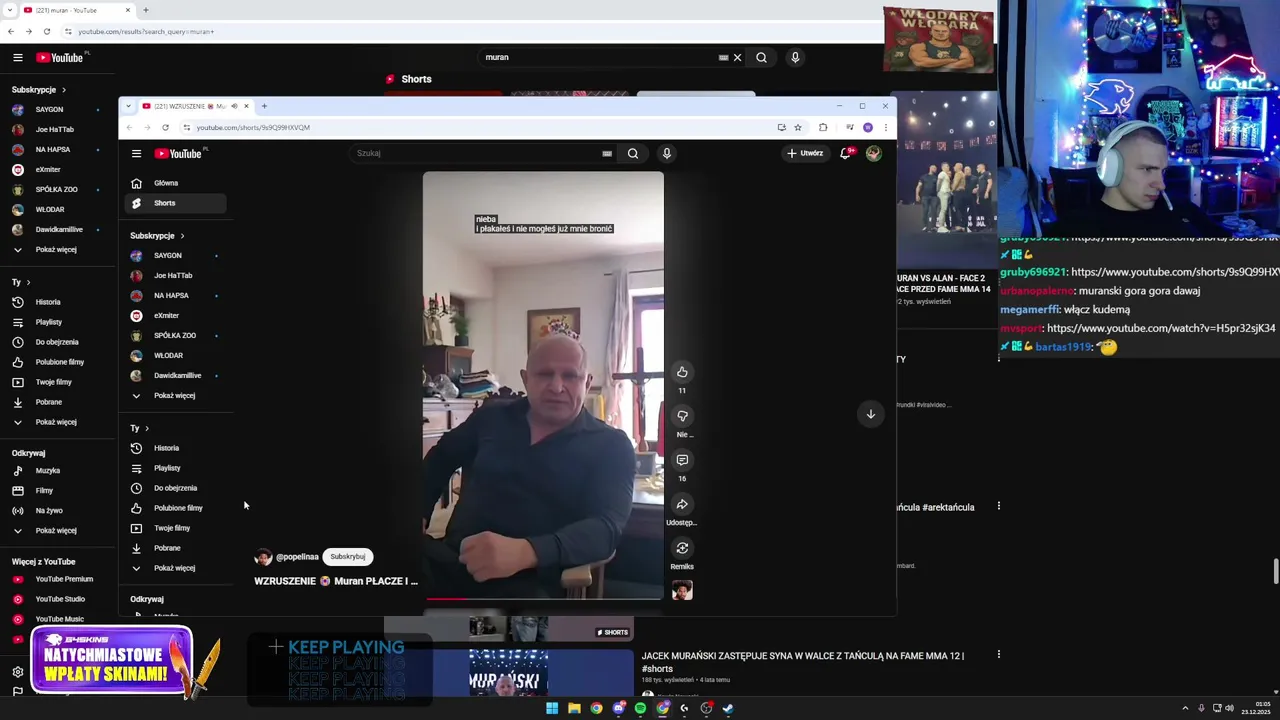Open more options for Jacek Murański video
Screen dimensions: 1280x720
(998, 655)
